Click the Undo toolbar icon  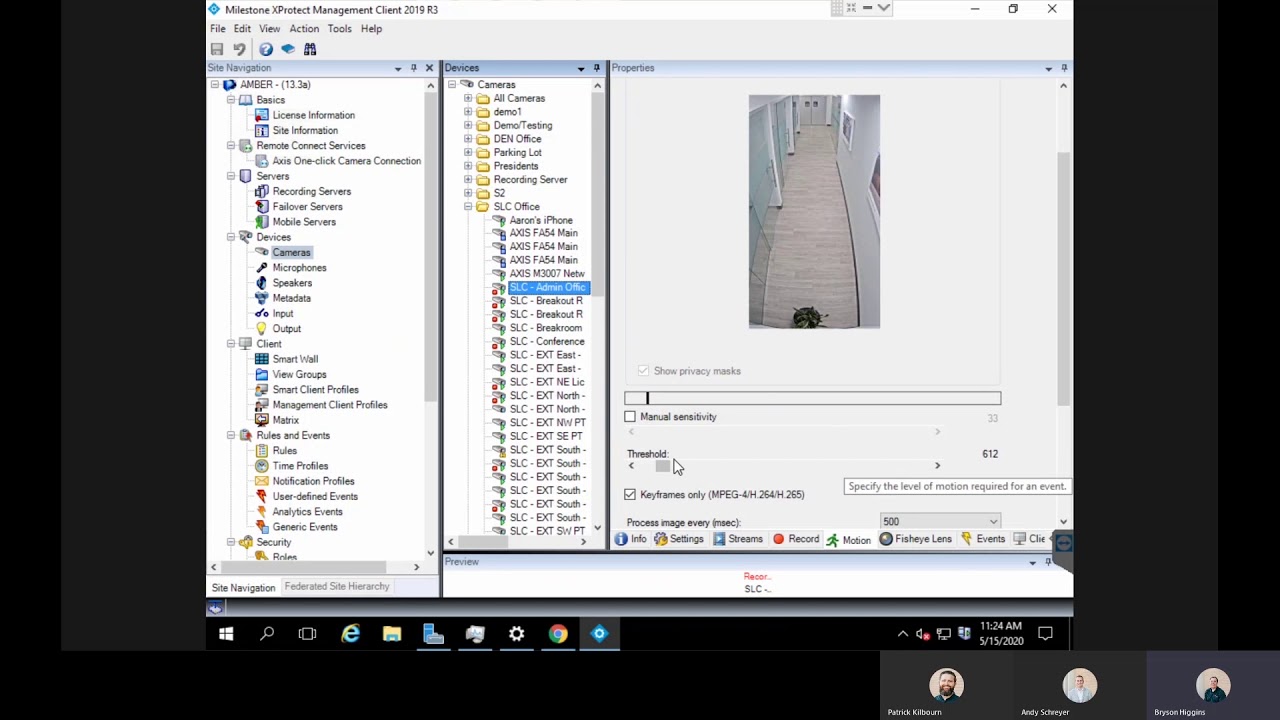click(239, 49)
